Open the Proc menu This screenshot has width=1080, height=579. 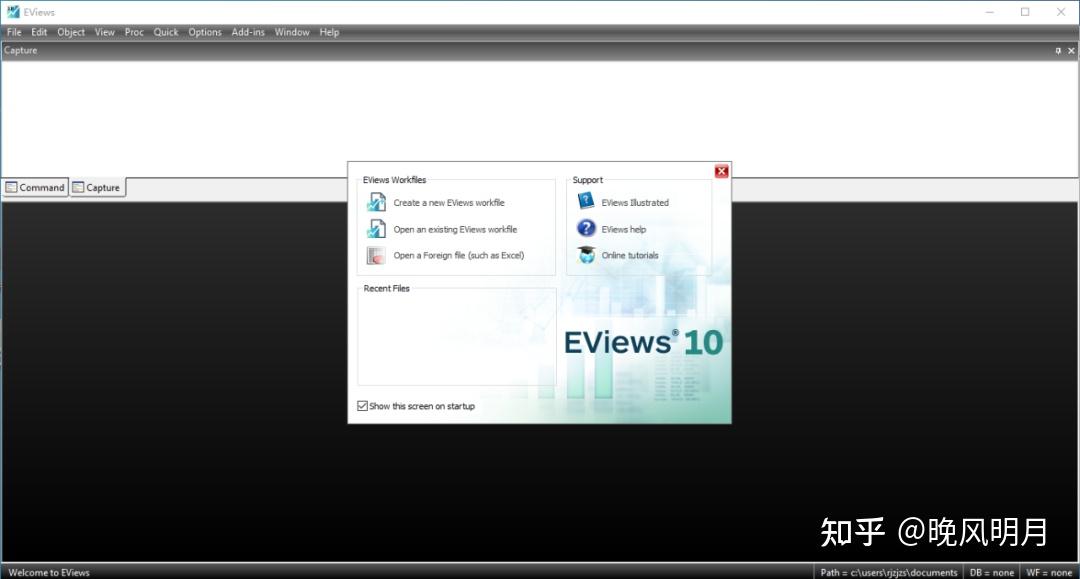(134, 31)
